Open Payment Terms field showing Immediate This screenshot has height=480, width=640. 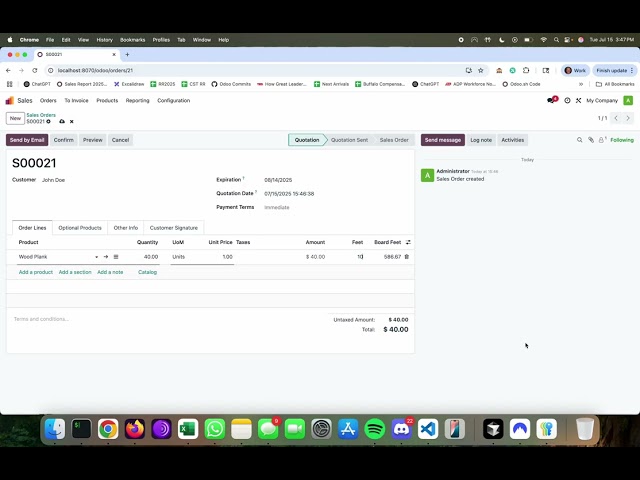coord(277,207)
